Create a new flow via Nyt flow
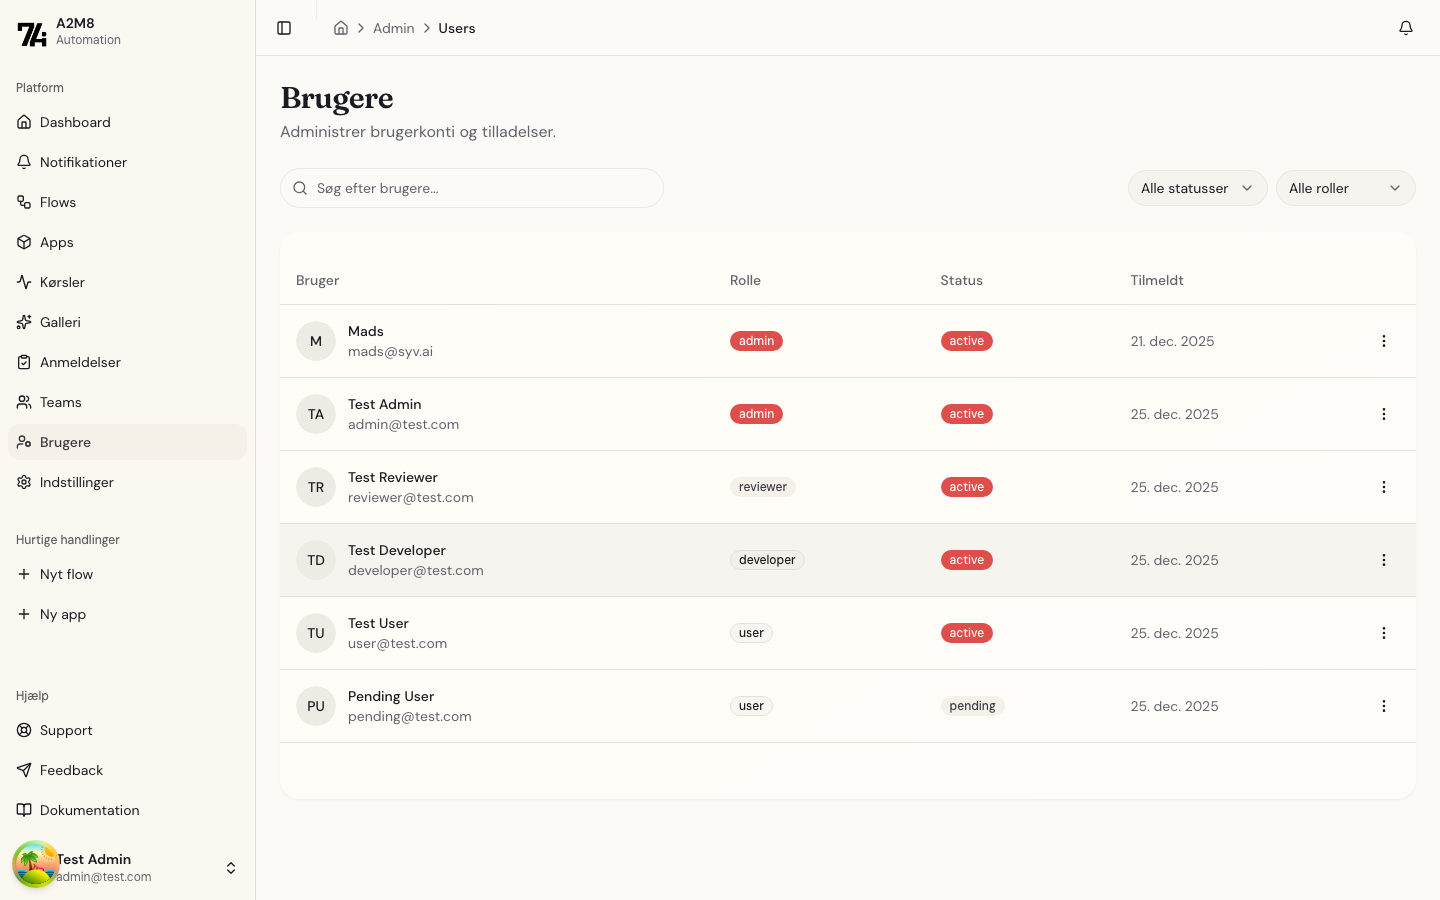The image size is (1440, 900). click(67, 574)
